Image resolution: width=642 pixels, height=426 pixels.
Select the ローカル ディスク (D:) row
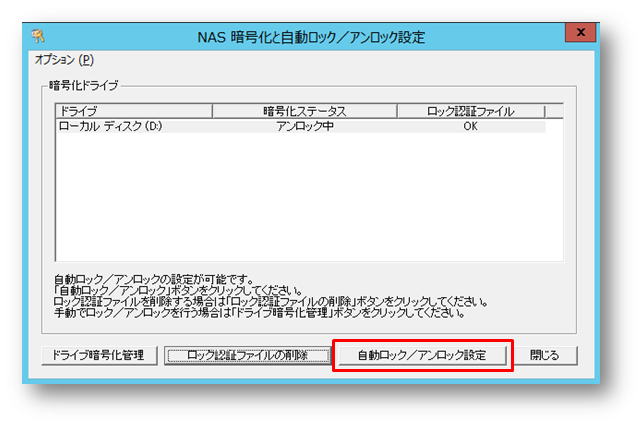click(301, 126)
